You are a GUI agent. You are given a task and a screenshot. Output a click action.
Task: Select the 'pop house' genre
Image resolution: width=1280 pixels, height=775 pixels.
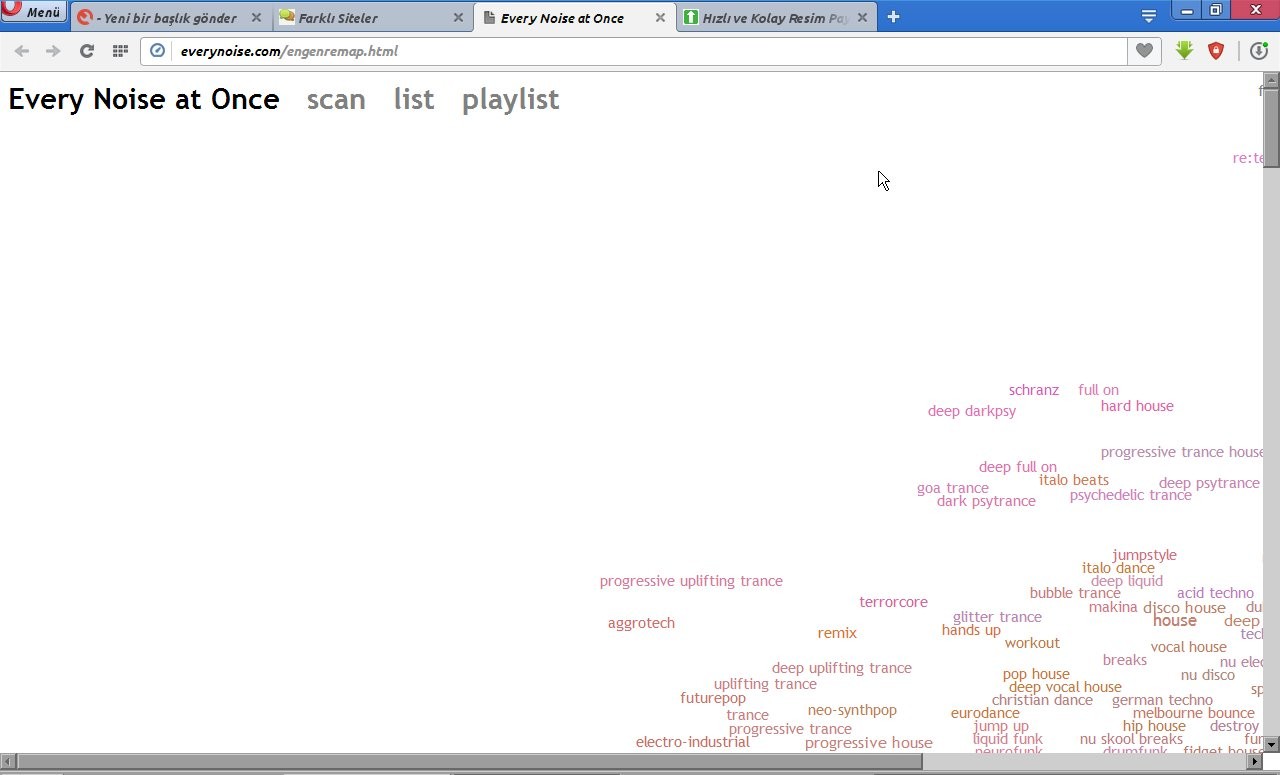[1036, 674]
